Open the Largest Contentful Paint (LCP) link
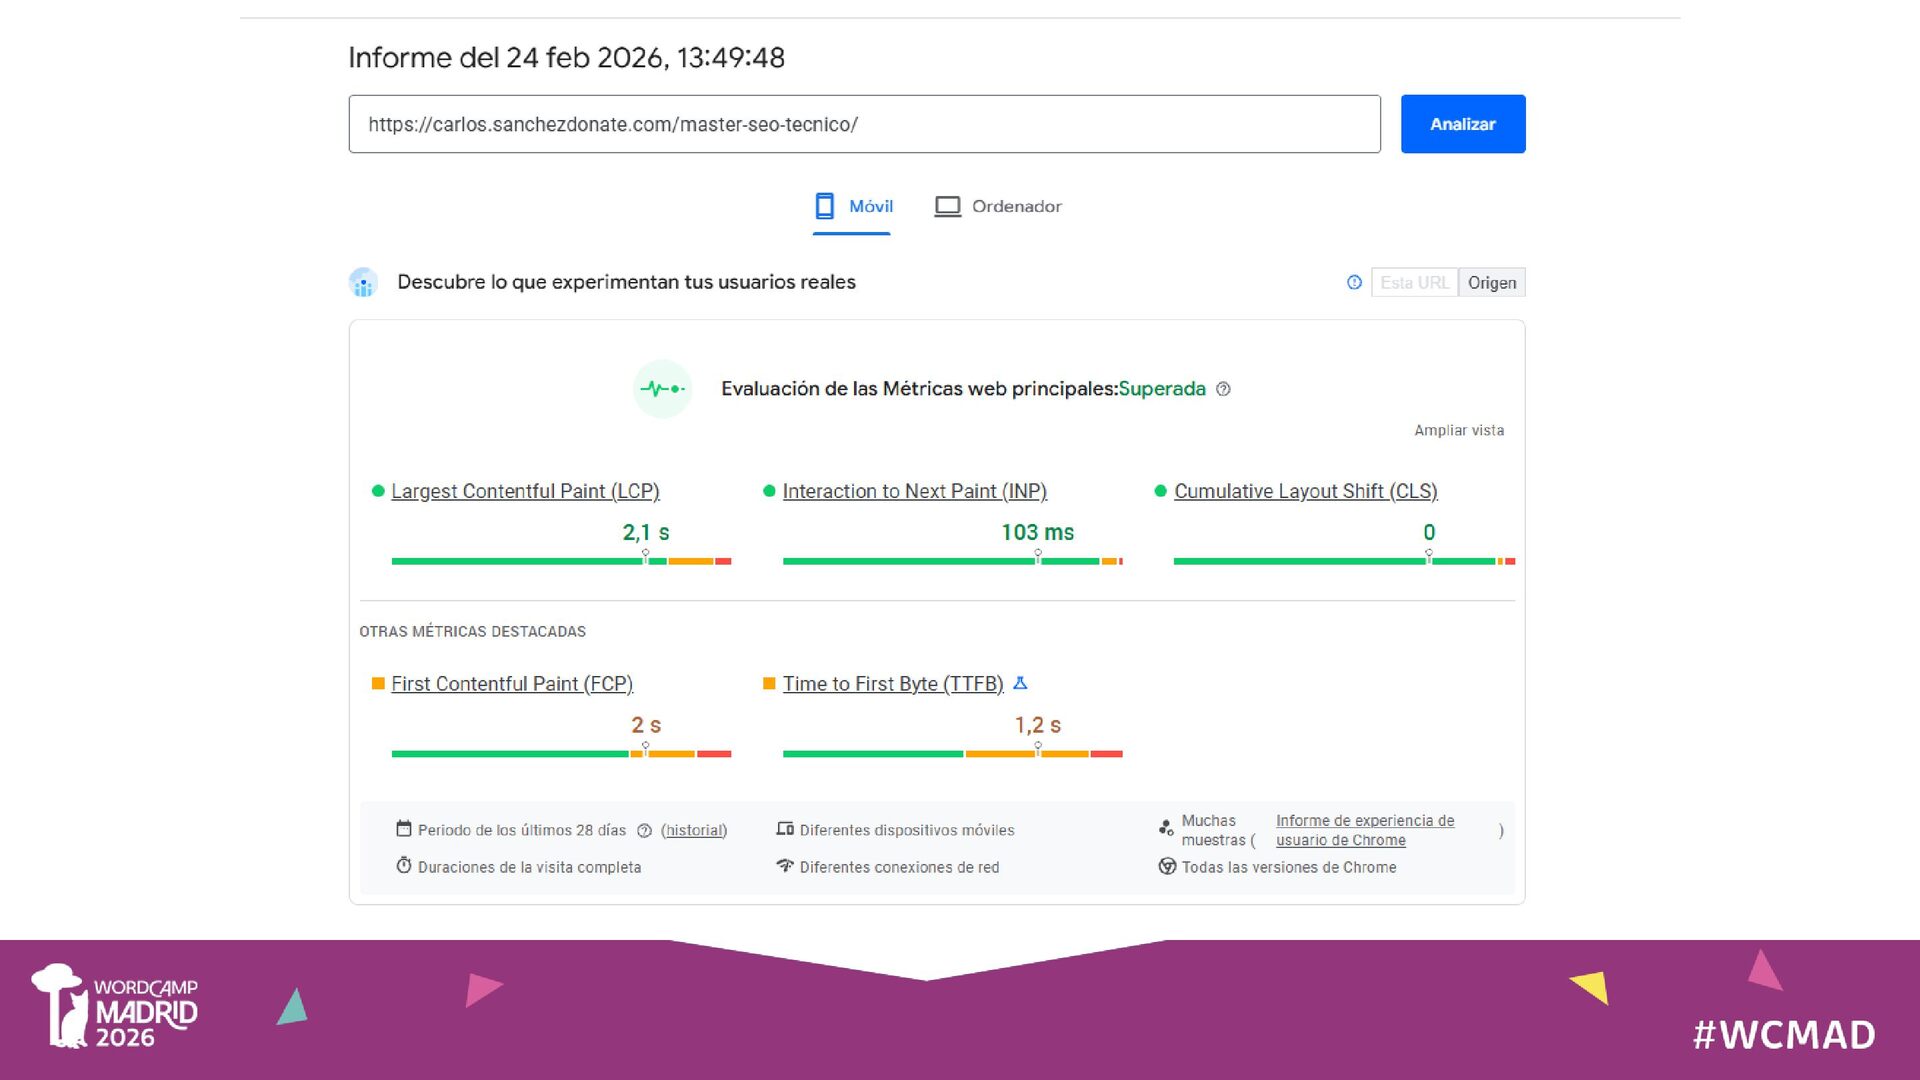The width and height of the screenshot is (1920, 1080). 525,491
